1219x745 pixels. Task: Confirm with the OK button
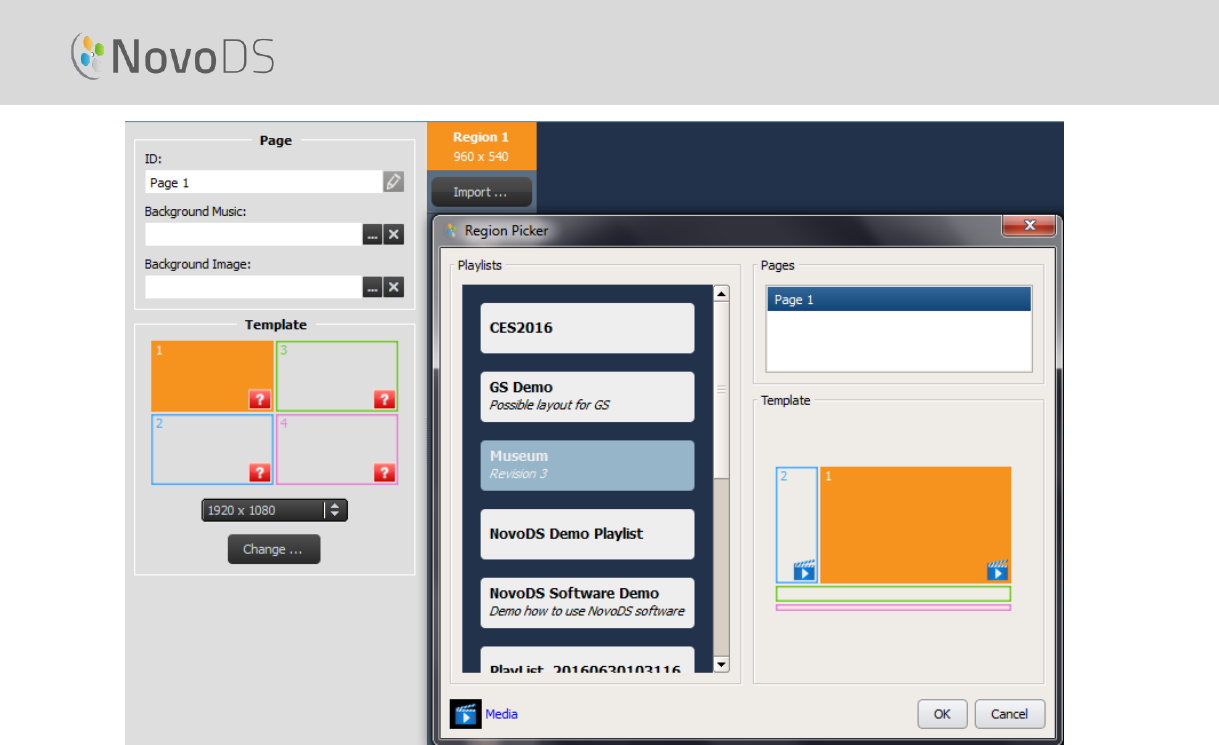[942, 714]
